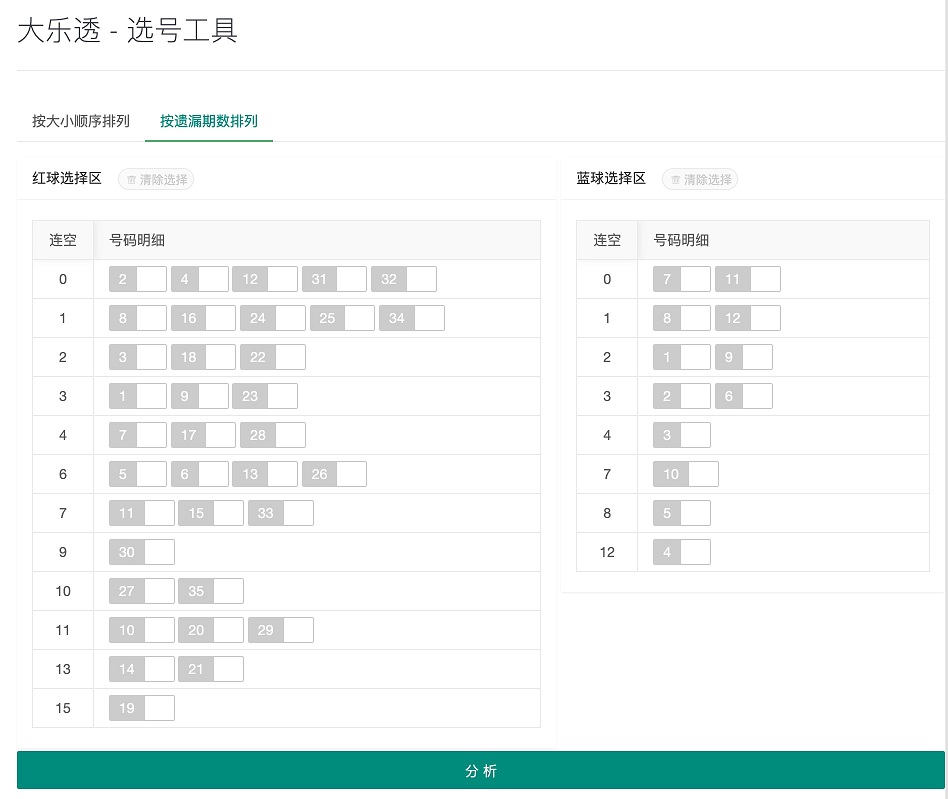Pick red ball number 5
The width and height of the screenshot is (948, 799).
[138, 474]
